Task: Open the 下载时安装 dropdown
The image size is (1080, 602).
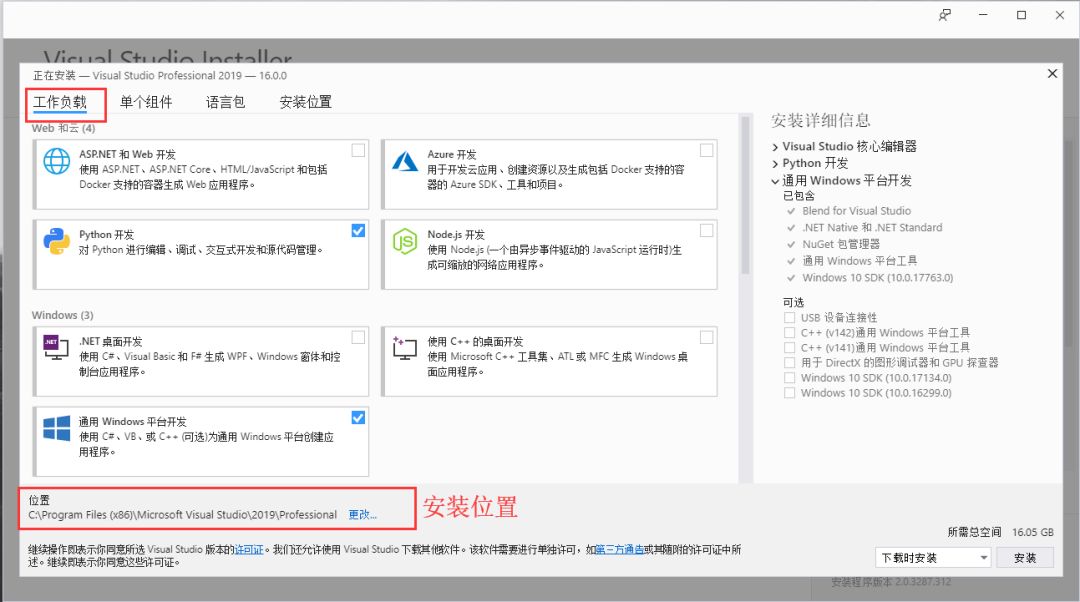Action: click(x=933, y=557)
